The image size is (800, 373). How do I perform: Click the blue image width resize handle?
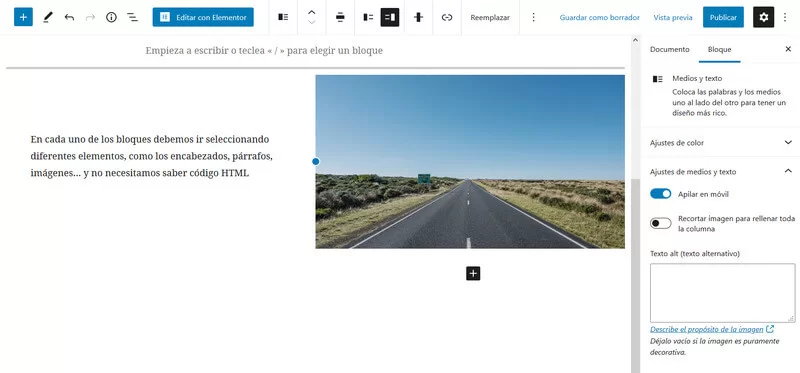tap(315, 161)
